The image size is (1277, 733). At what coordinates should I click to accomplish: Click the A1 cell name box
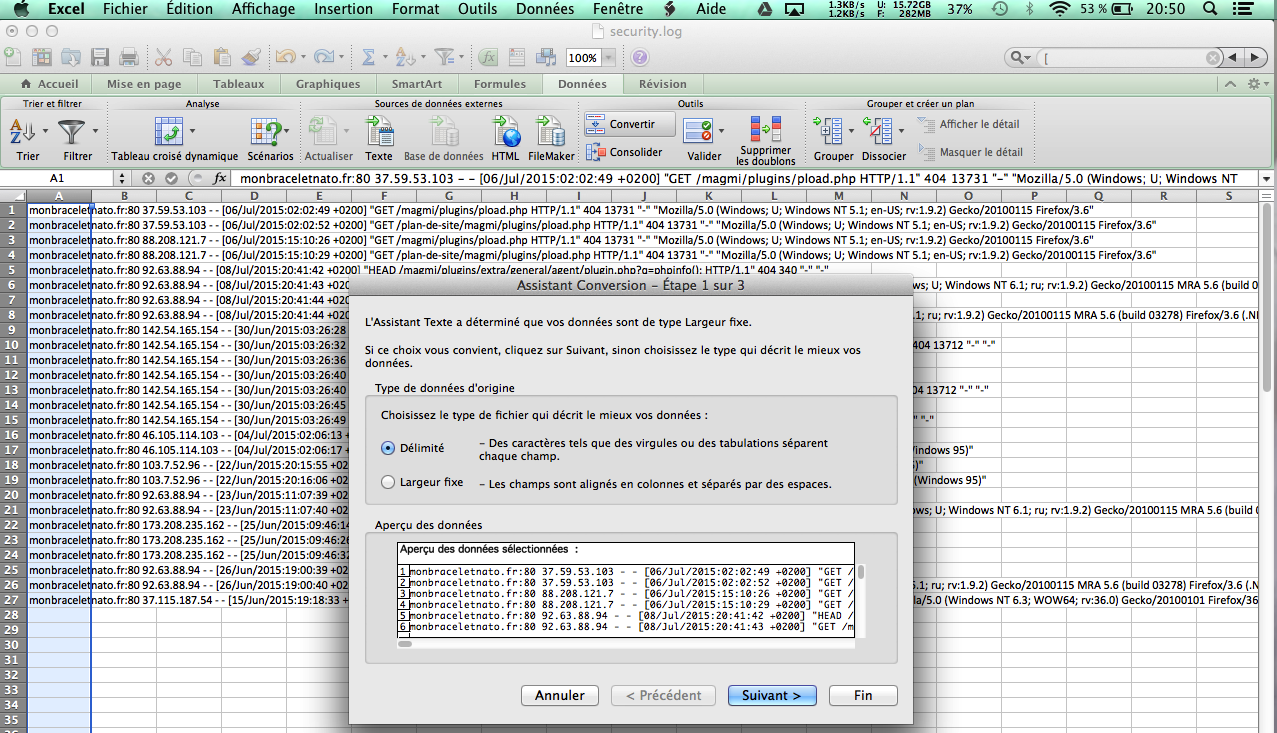[57, 178]
